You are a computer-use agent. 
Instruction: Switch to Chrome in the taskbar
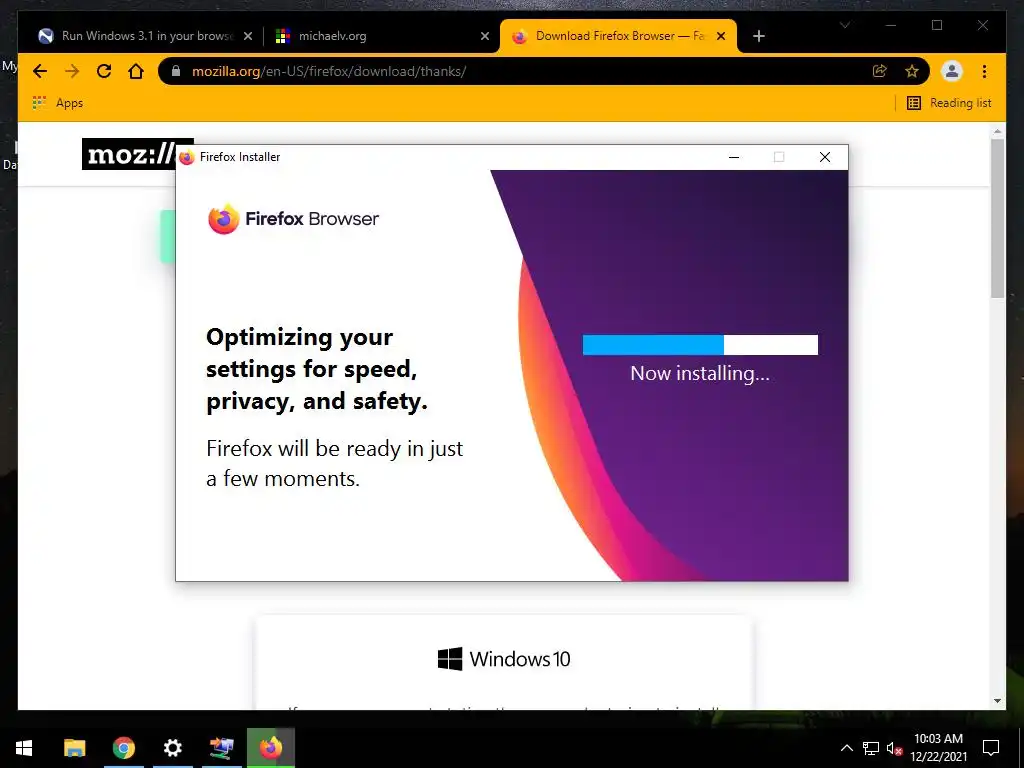(123, 748)
